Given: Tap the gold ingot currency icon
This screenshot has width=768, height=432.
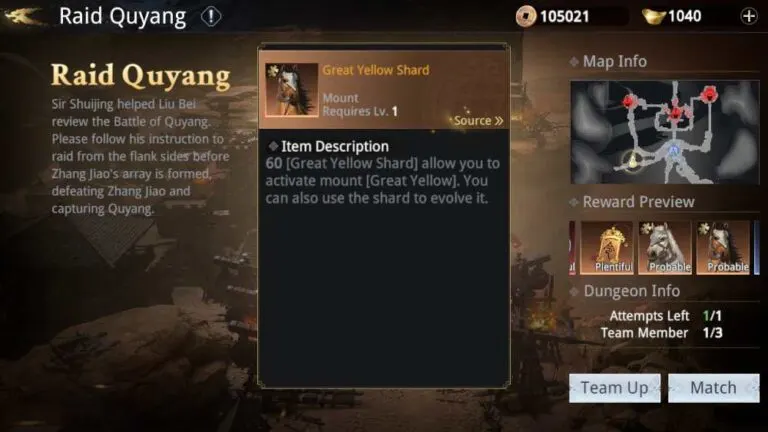Looking at the screenshot, I should tap(653, 17).
